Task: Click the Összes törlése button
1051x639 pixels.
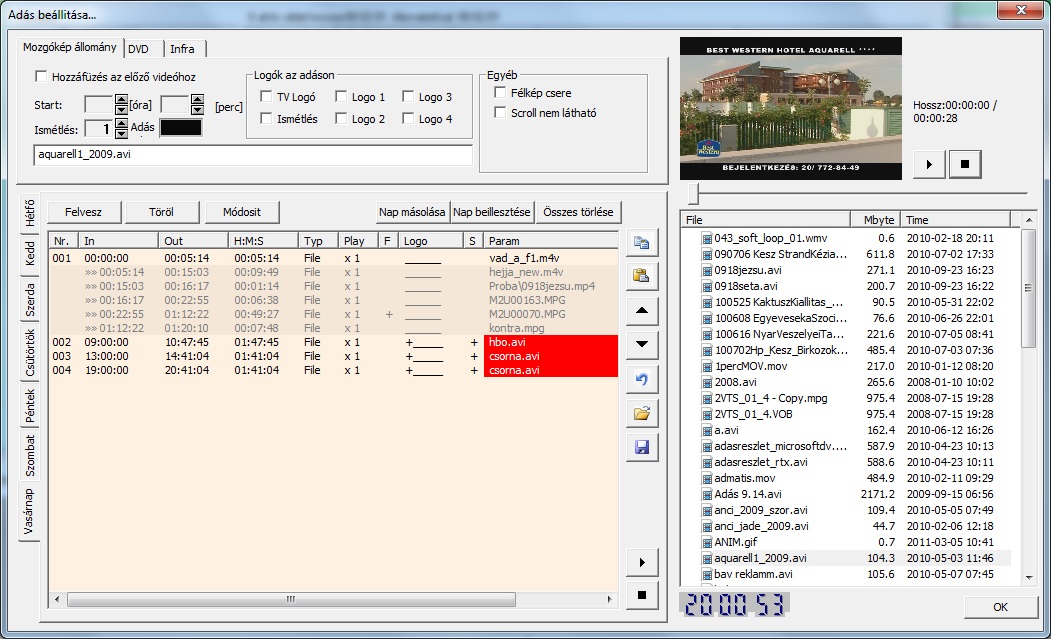Action: 579,212
